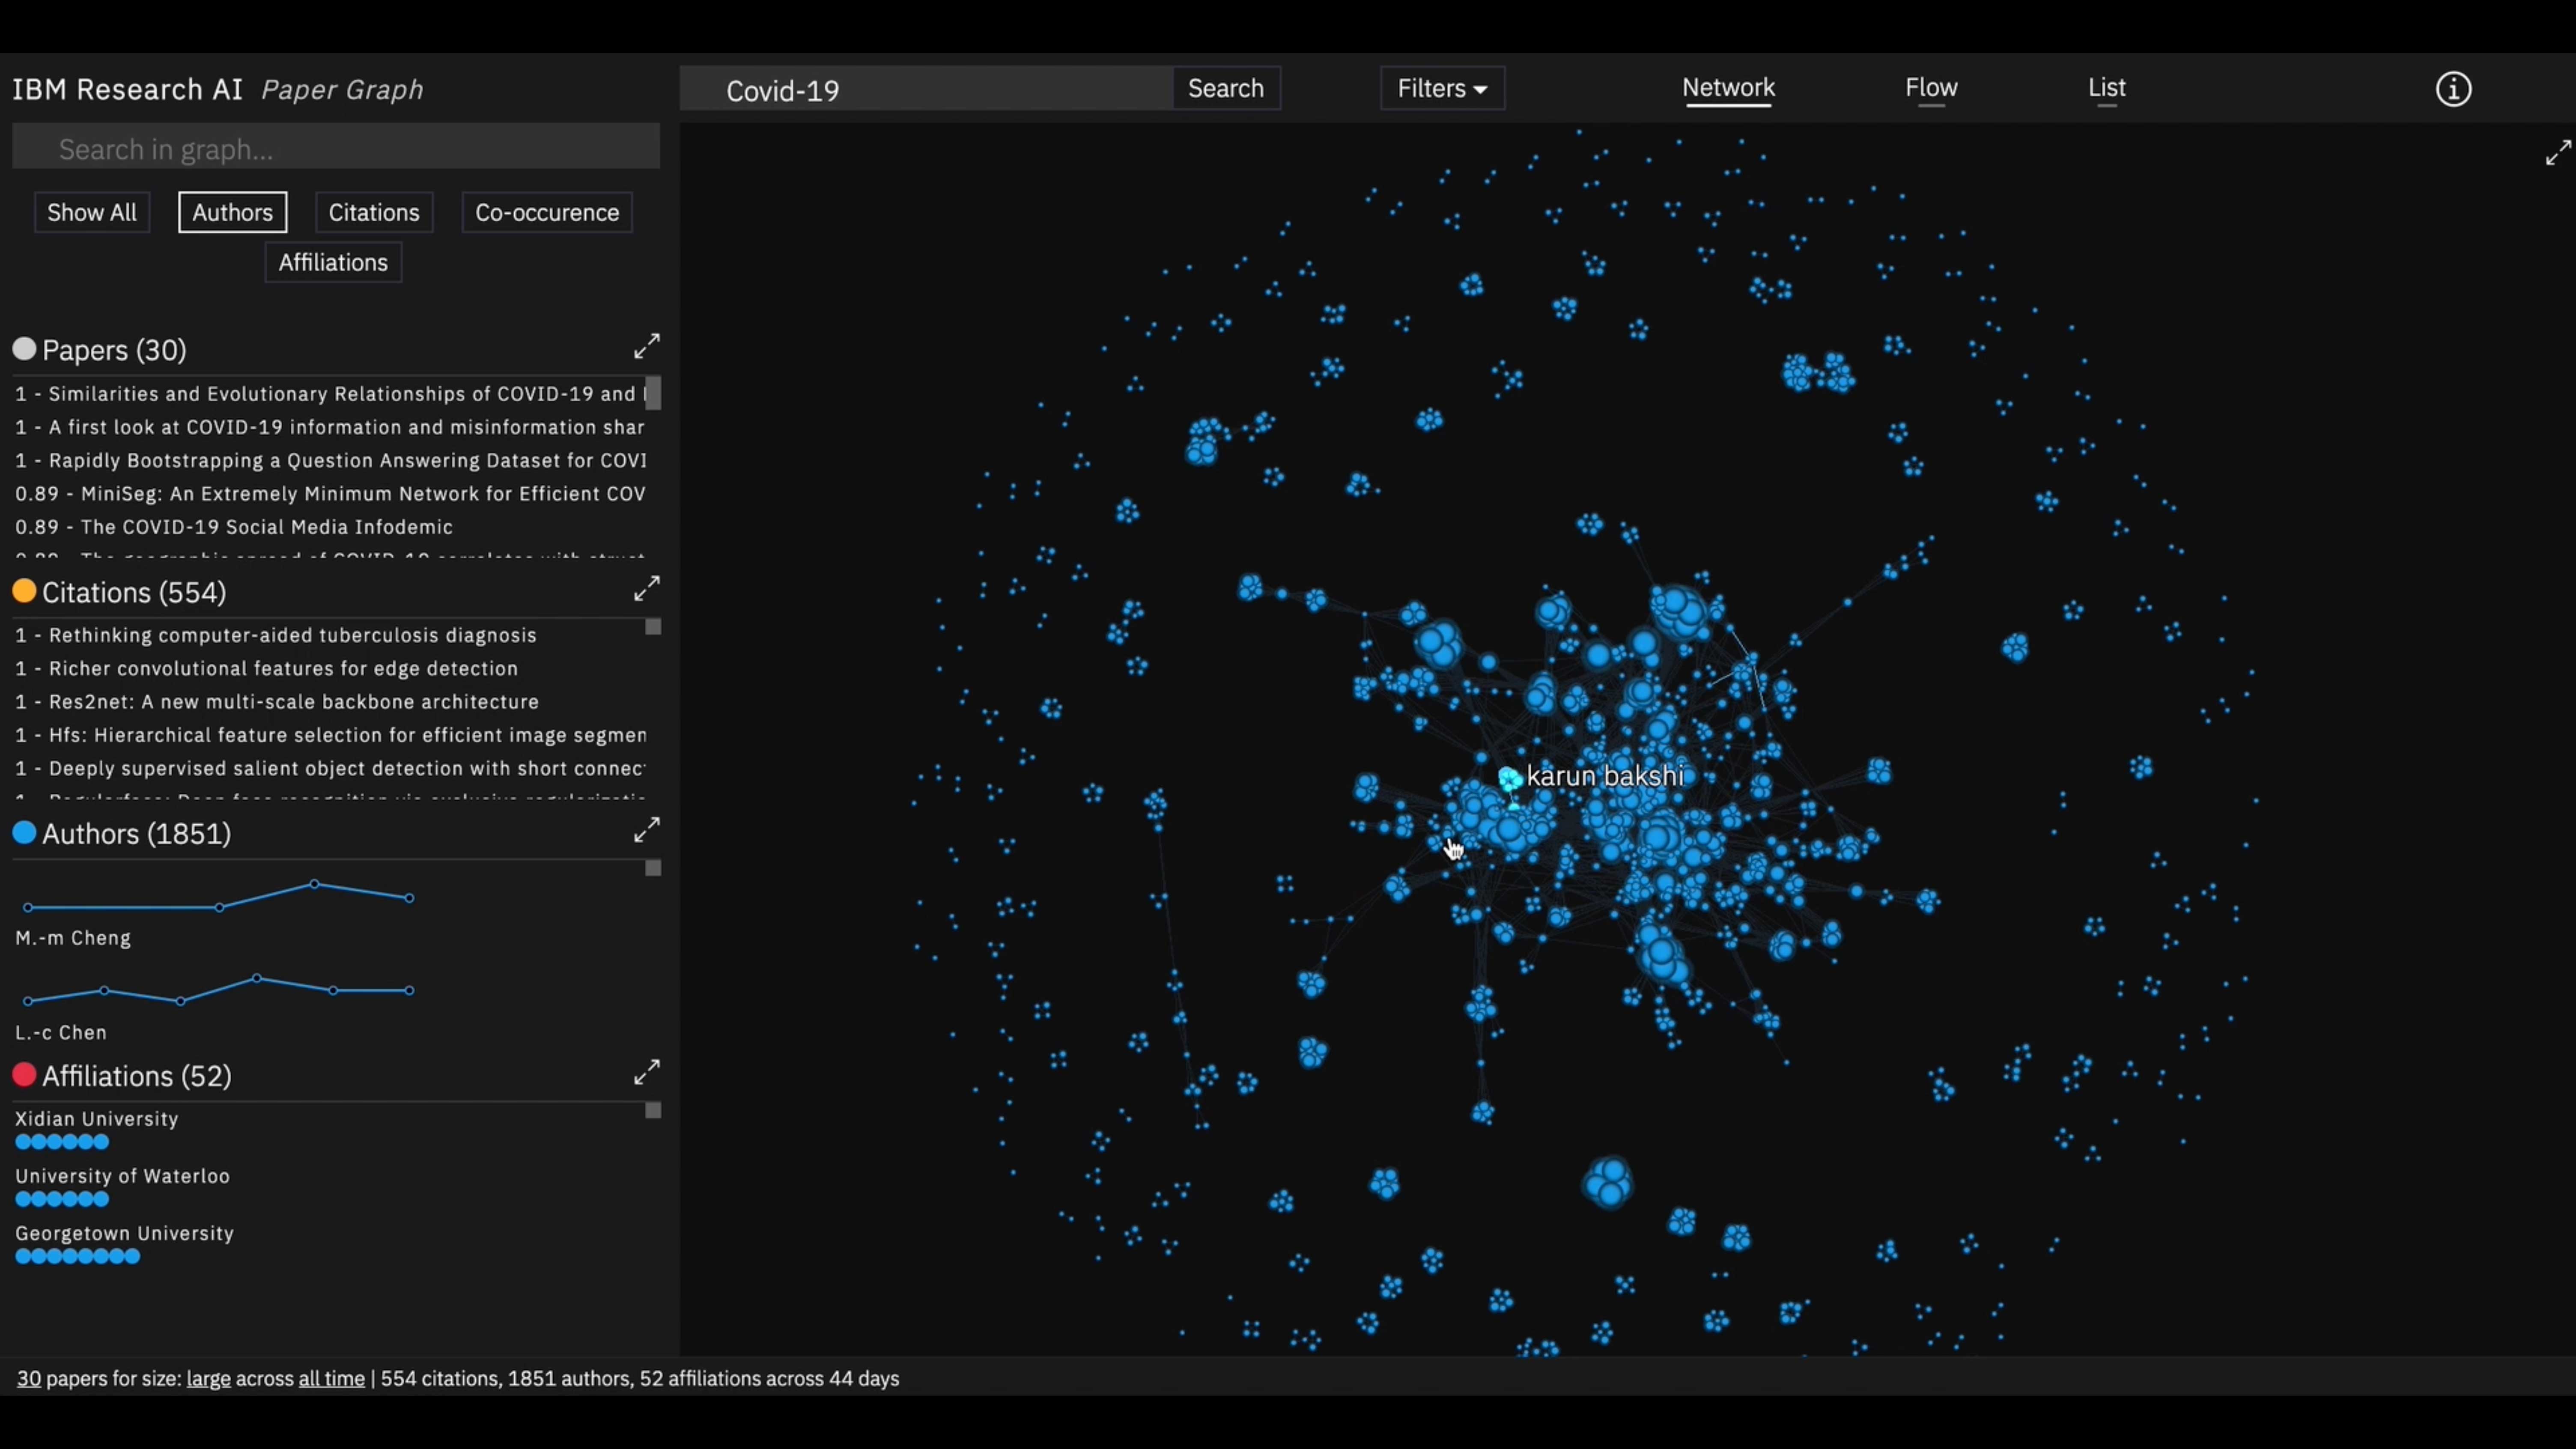Click the grey Papers circle icon
This screenshot has height=1449, width=2576.
coord(24,349)
